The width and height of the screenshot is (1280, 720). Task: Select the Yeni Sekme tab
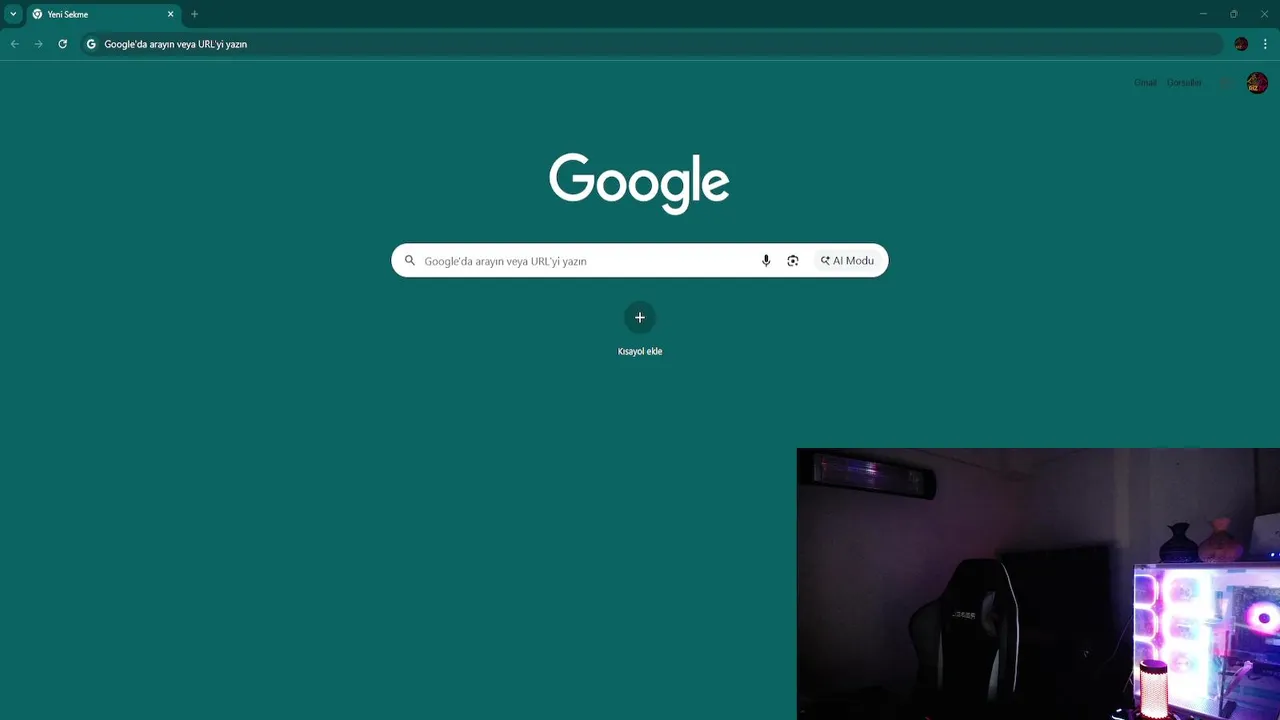coord(103,14)
